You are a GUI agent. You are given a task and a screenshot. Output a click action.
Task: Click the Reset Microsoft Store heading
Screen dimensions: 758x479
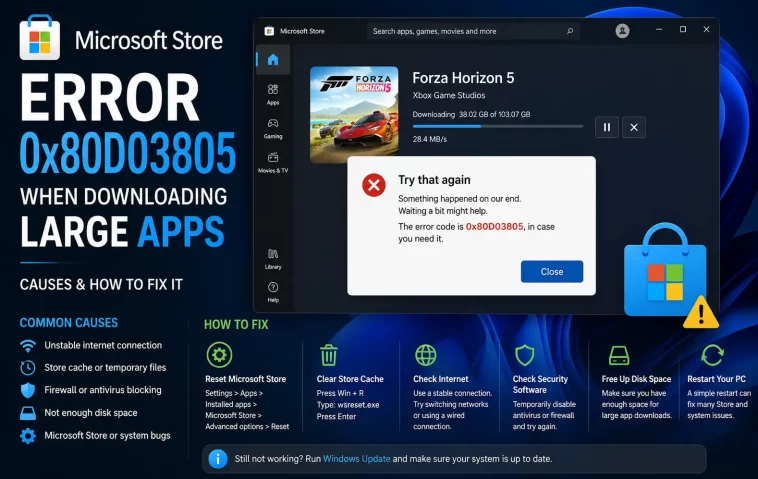246,379
